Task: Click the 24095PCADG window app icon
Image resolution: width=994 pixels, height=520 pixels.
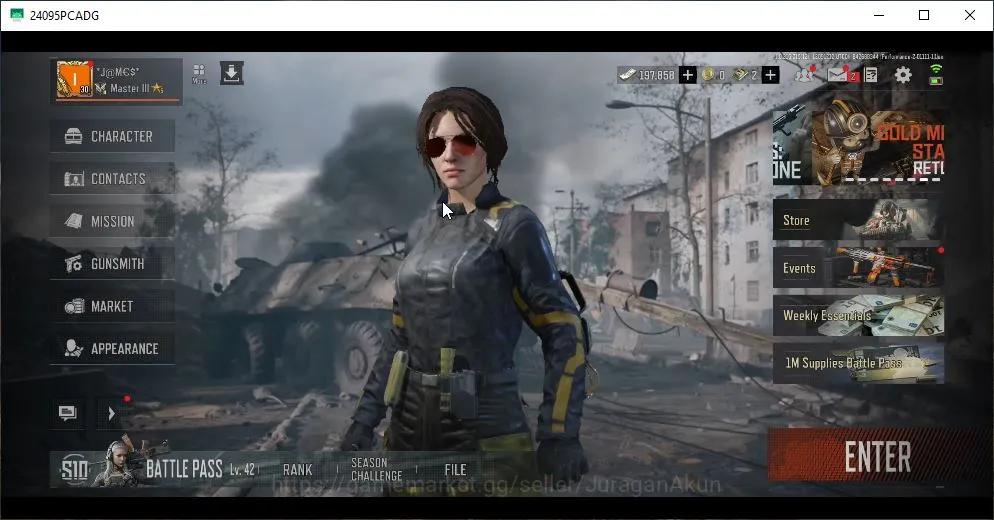Action: (x=17, y=15)
